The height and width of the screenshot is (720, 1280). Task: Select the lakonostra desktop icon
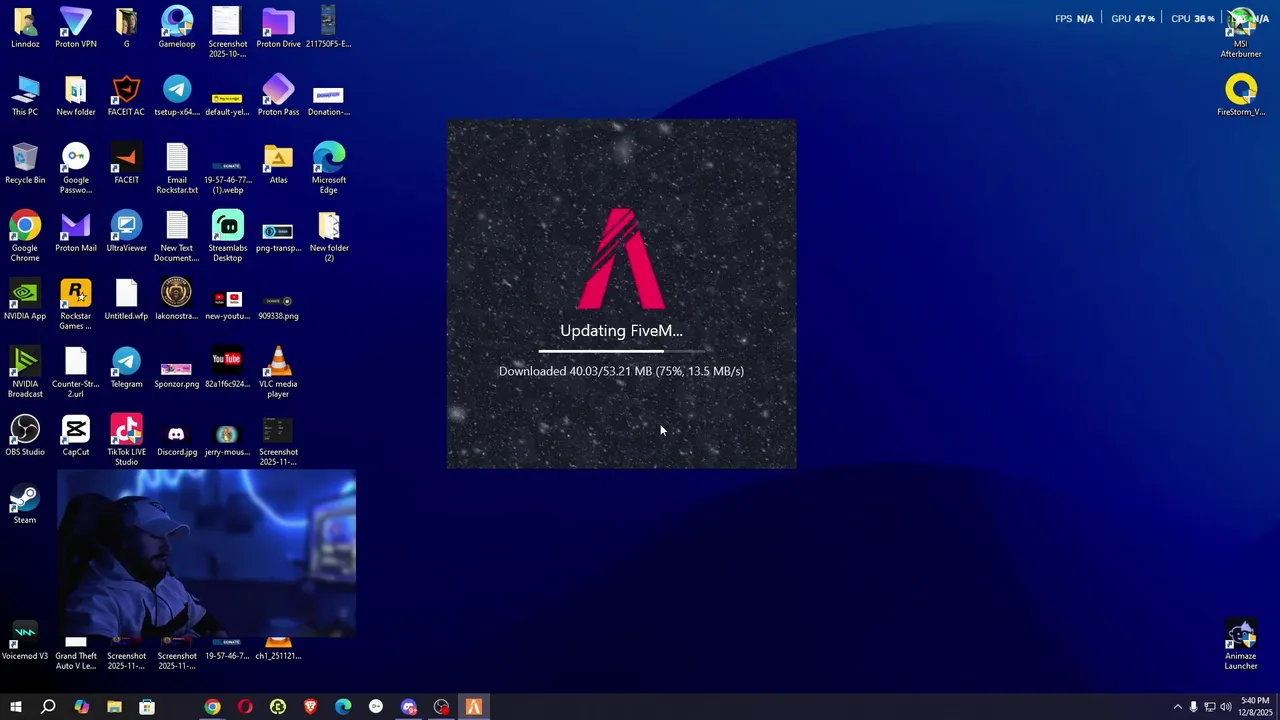177,300
